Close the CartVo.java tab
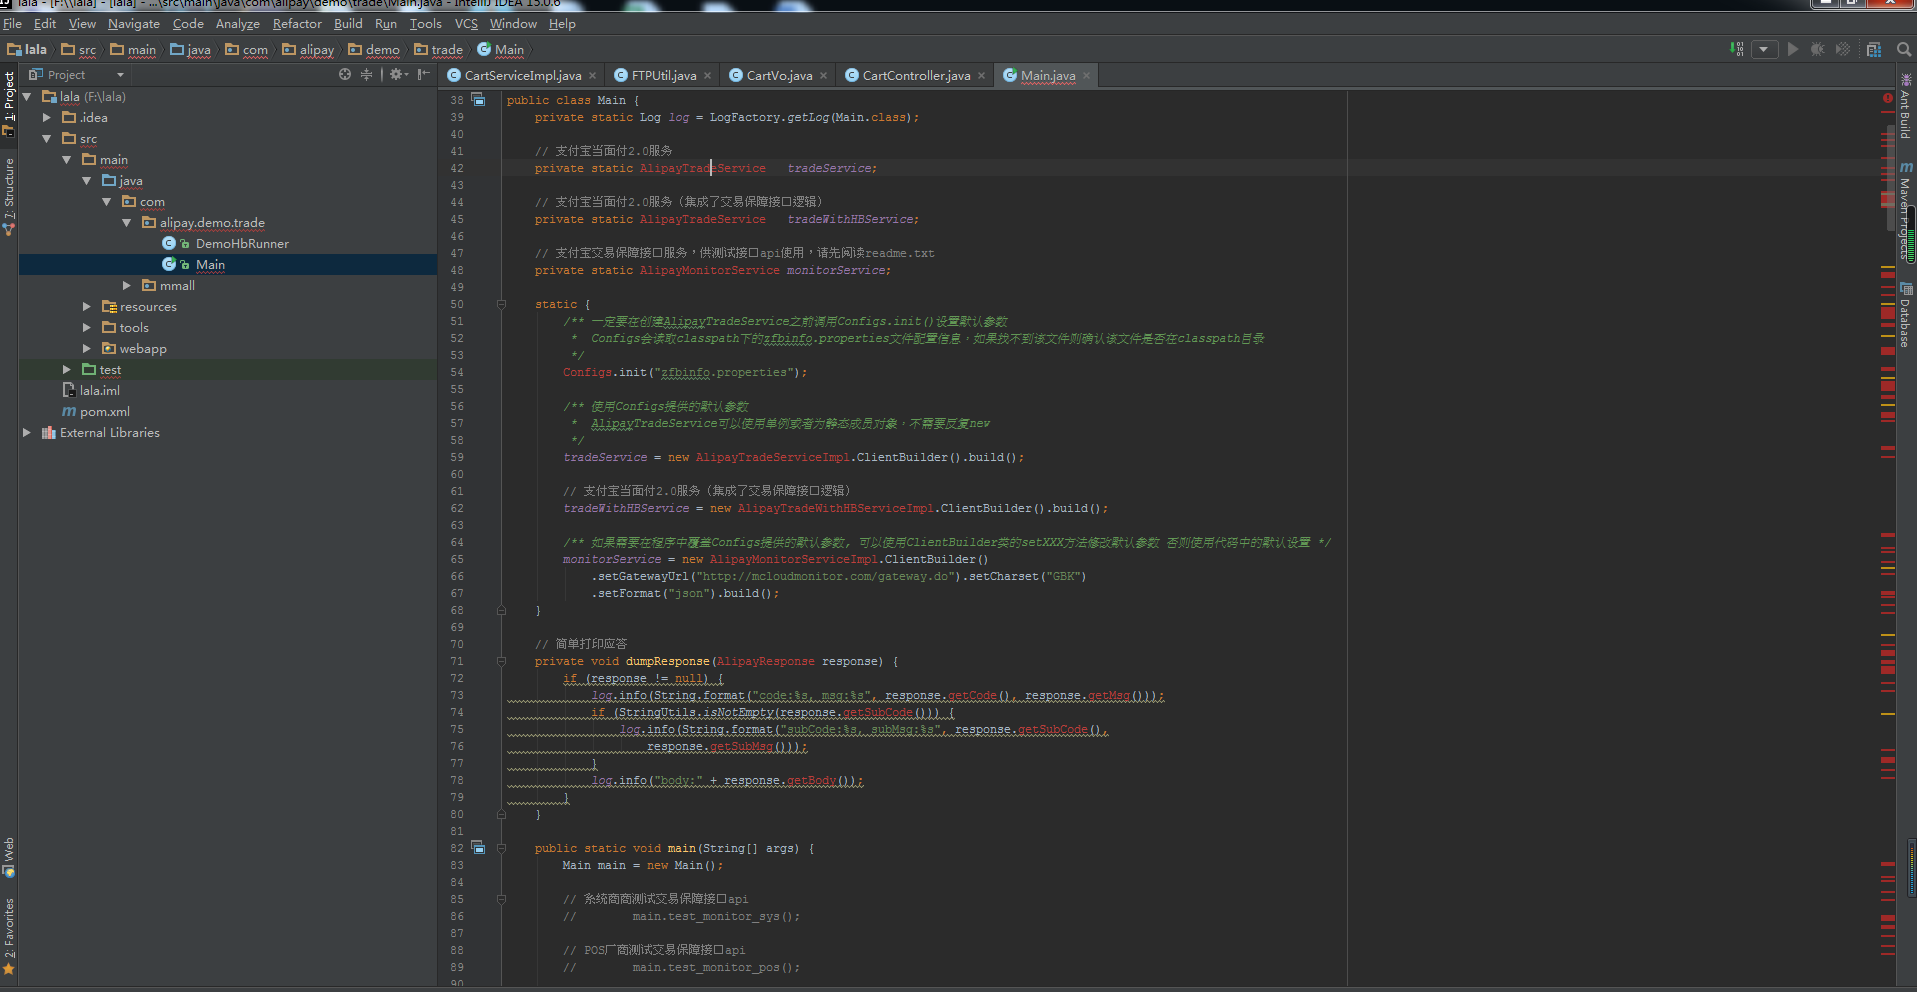 pyautogui.click(x=824, y=75)
